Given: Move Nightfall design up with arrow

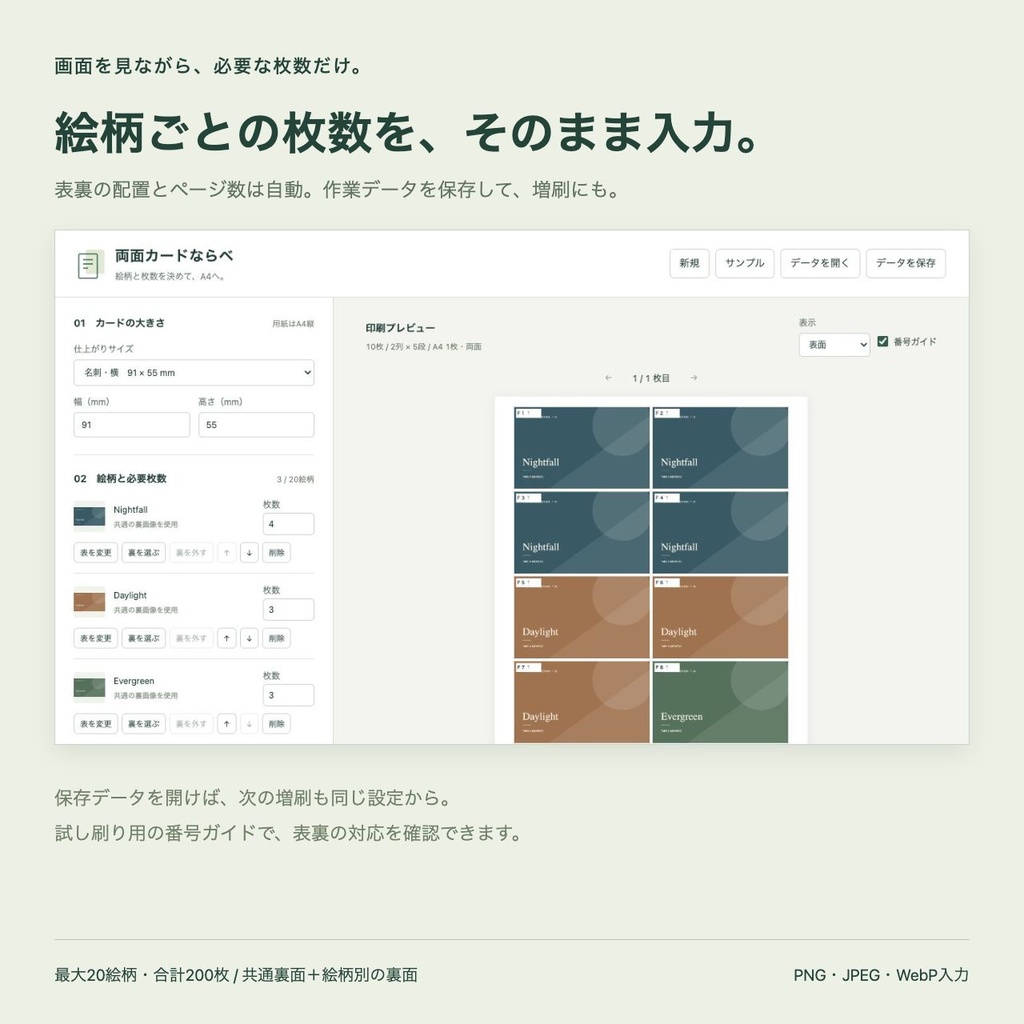Looking at the screenshot, I should [227, 552].
